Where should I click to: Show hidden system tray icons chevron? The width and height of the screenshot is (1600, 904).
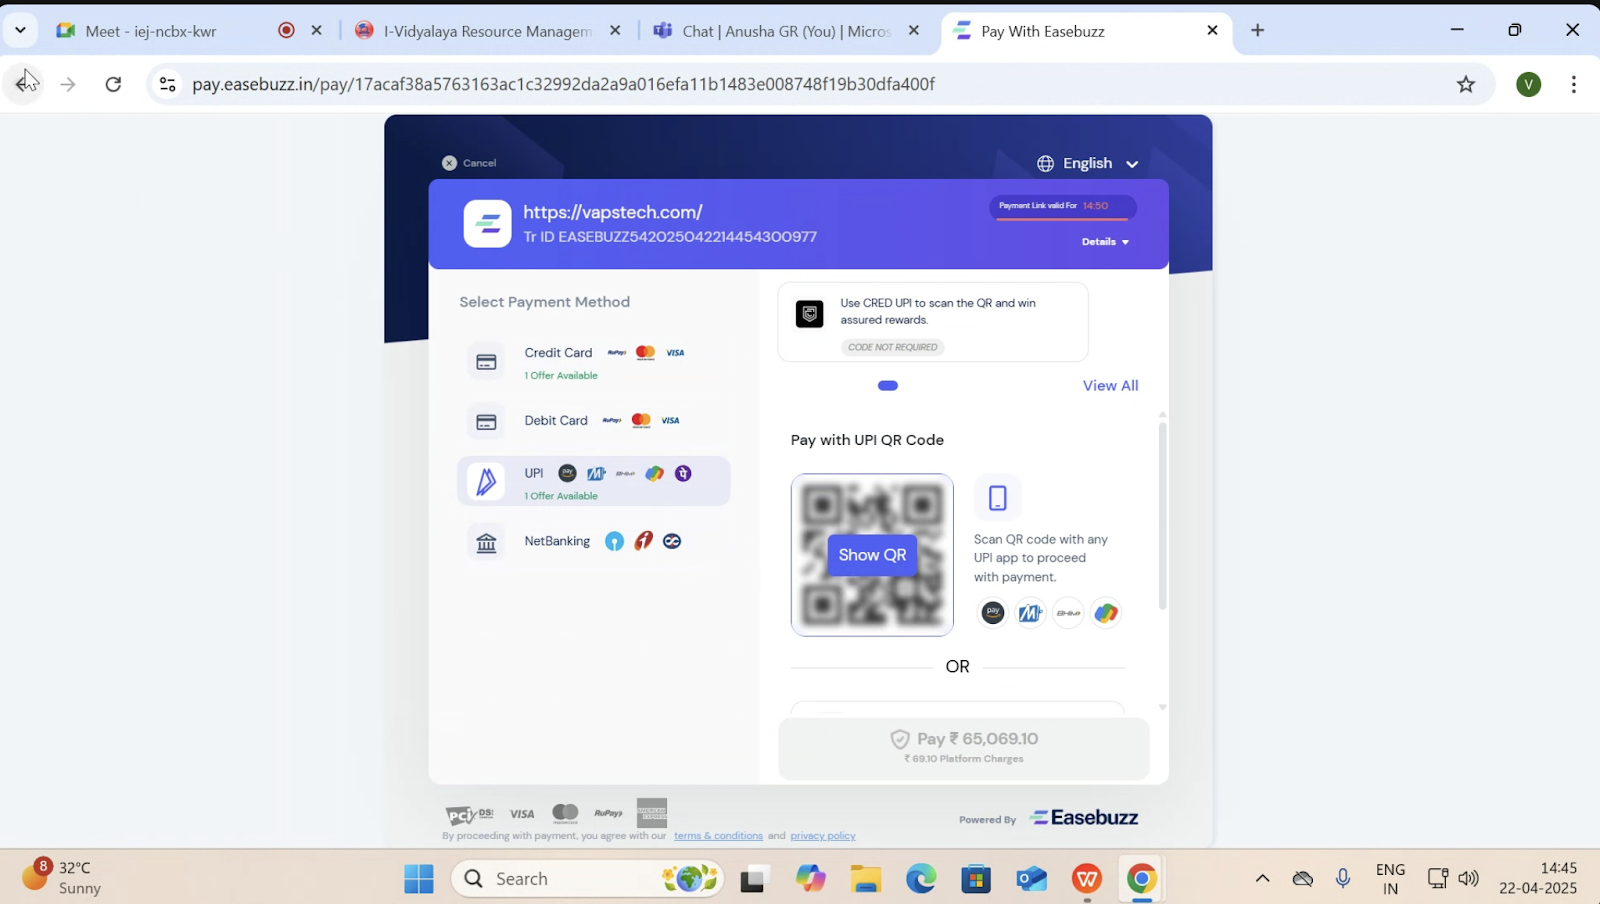coord(1262,879)
